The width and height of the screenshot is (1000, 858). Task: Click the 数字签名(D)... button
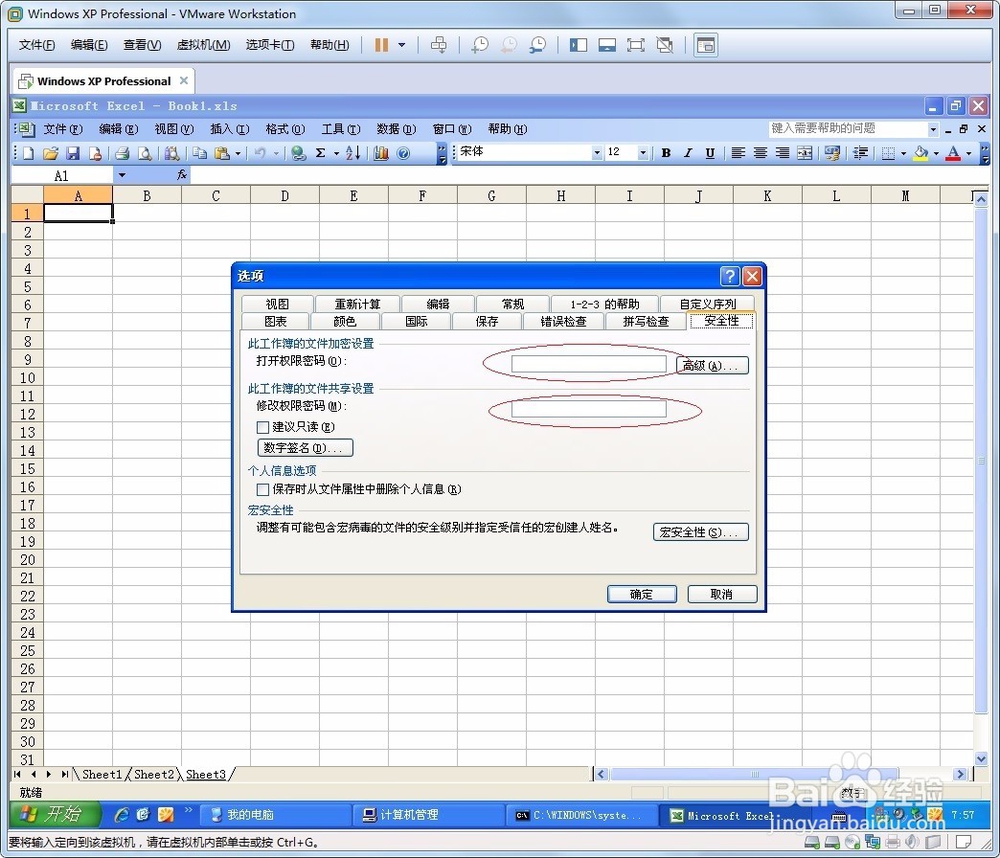pyautogui.click(x=305, y=448)
